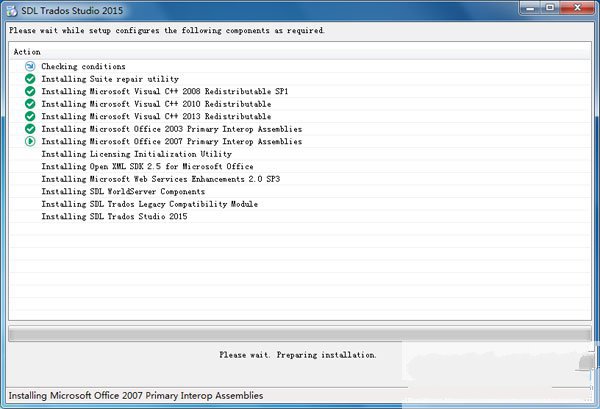Select the Checking conditions row text
The height and width of the screenshot is (409, 600).
83,67
